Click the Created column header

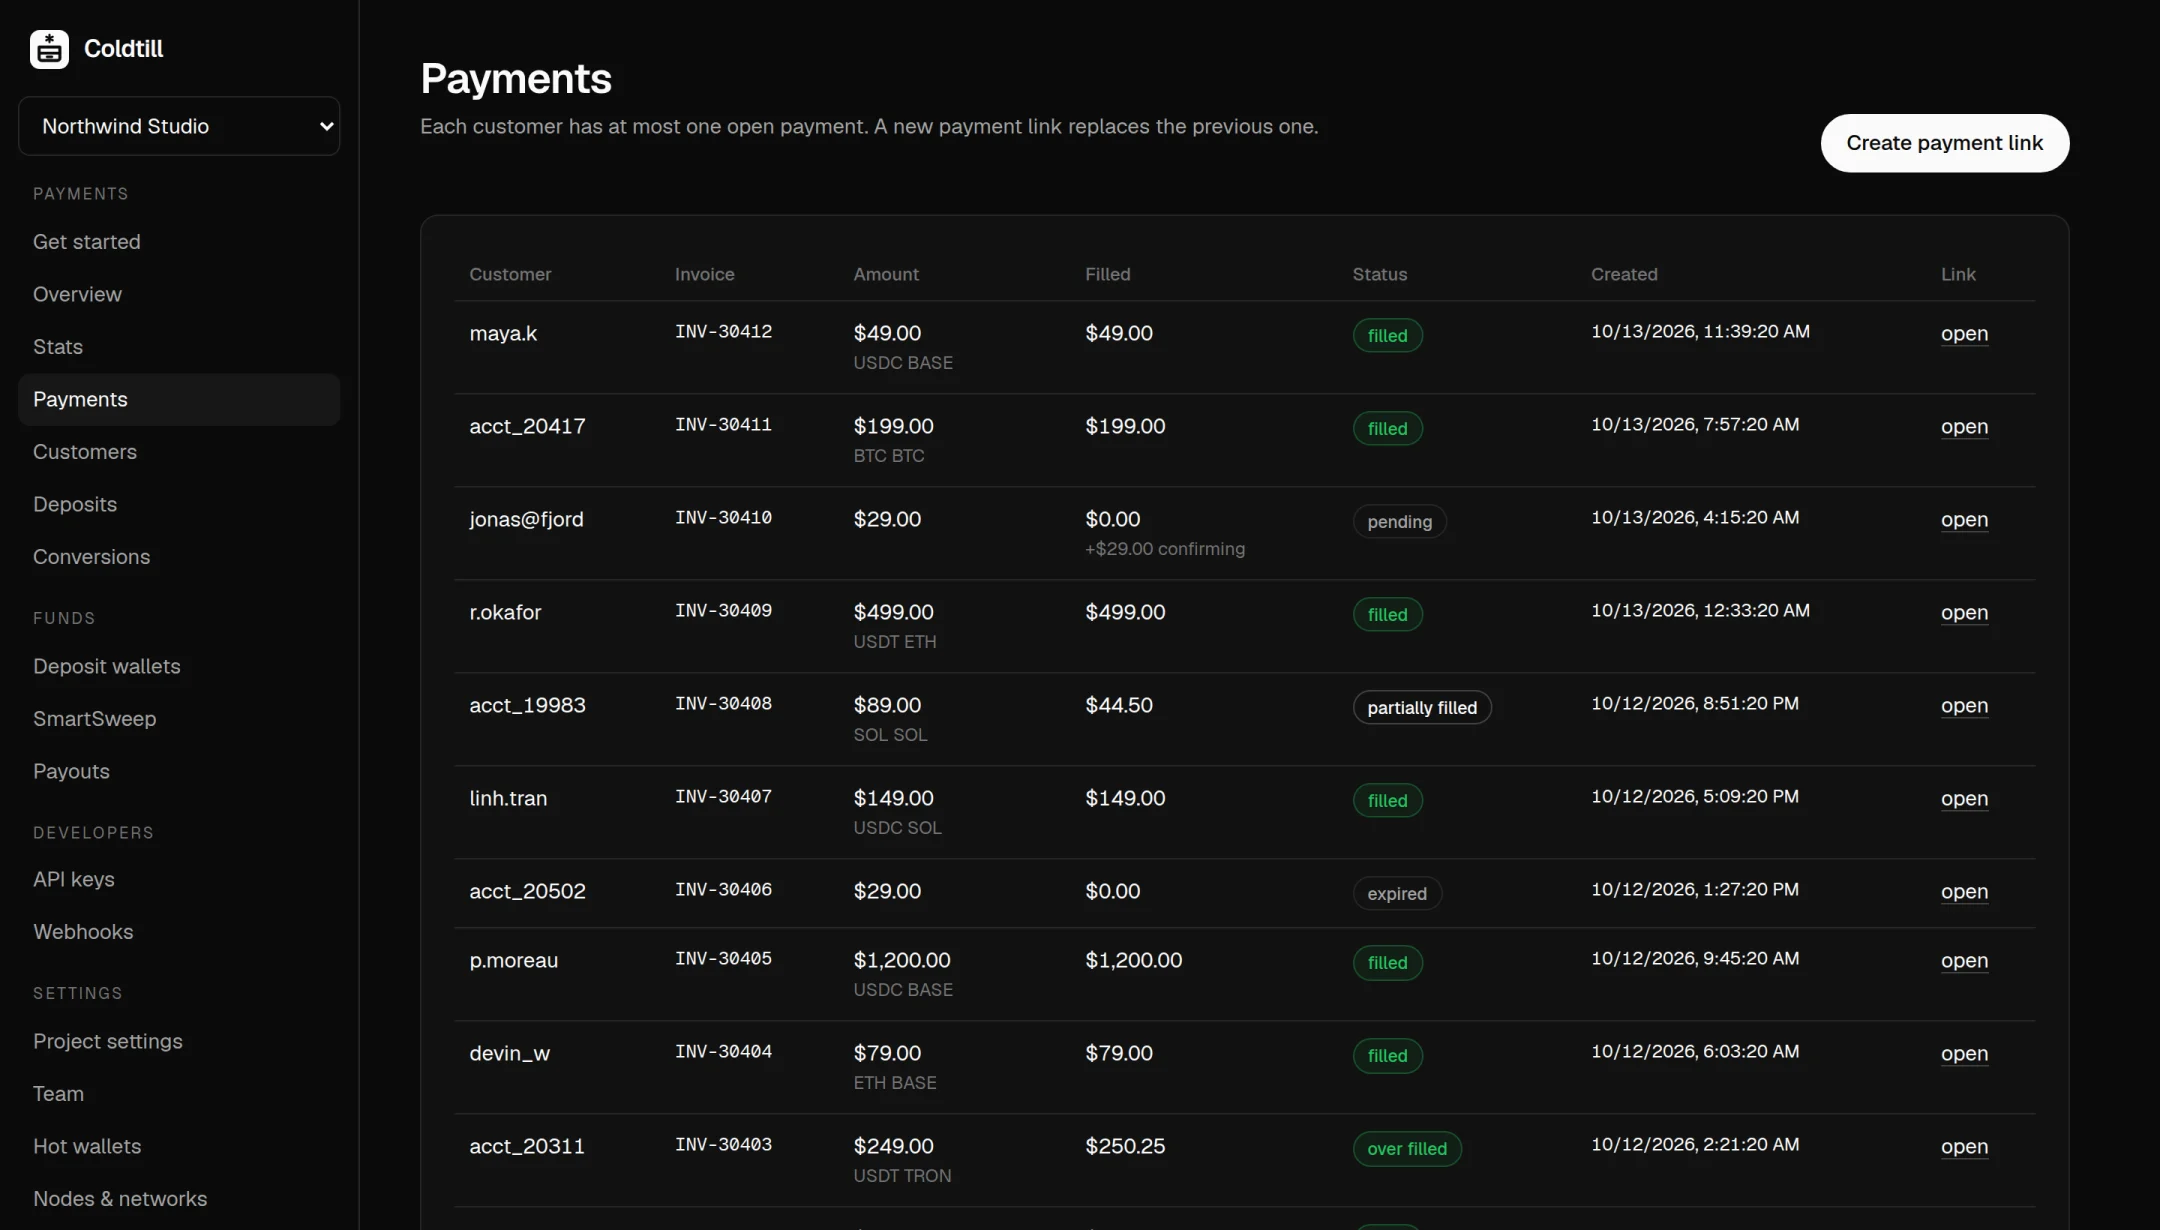(x=1624, y=275)
